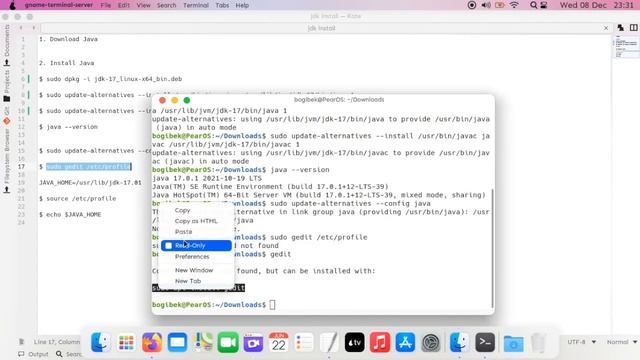This screenshot has height=360, width=640.
Task: Open the blue Downloads folder in dock
Action: click(x=513, y=343)
